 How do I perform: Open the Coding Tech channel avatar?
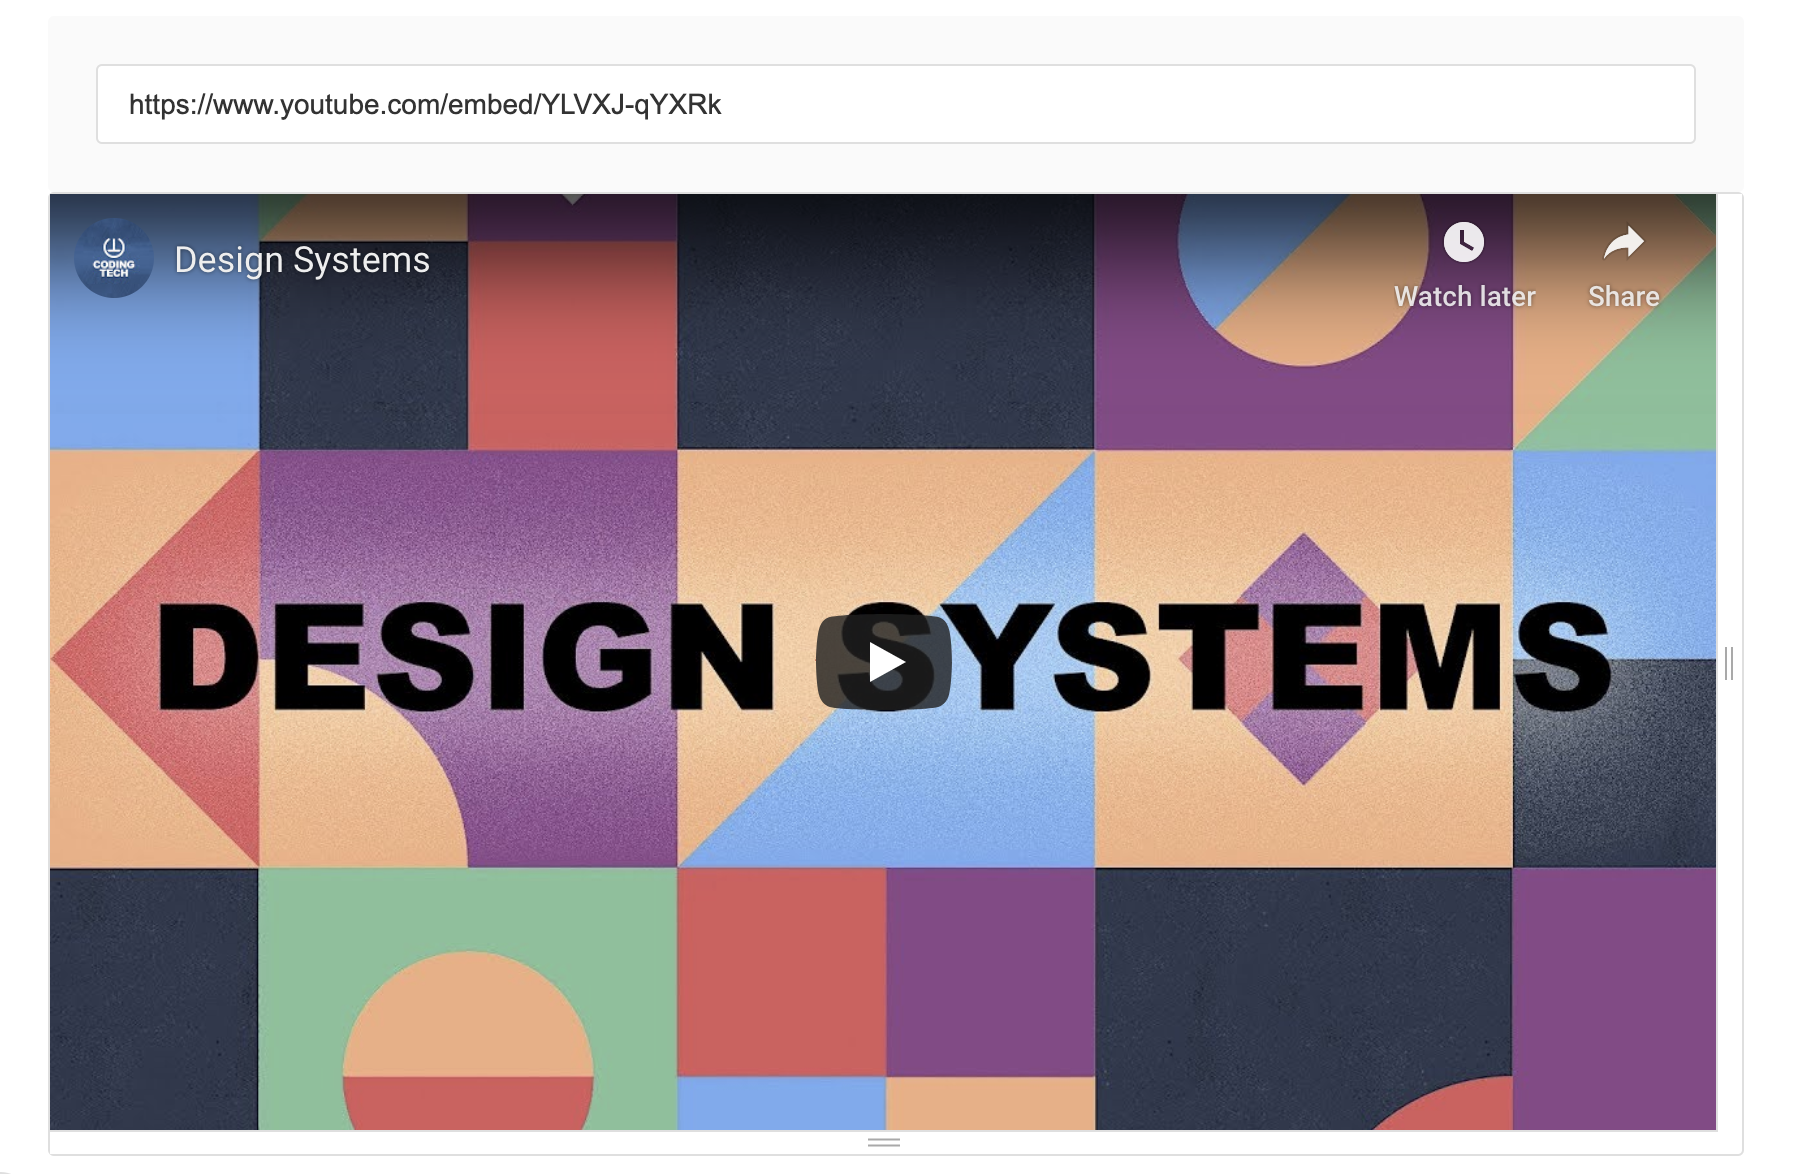pos(114,258)
